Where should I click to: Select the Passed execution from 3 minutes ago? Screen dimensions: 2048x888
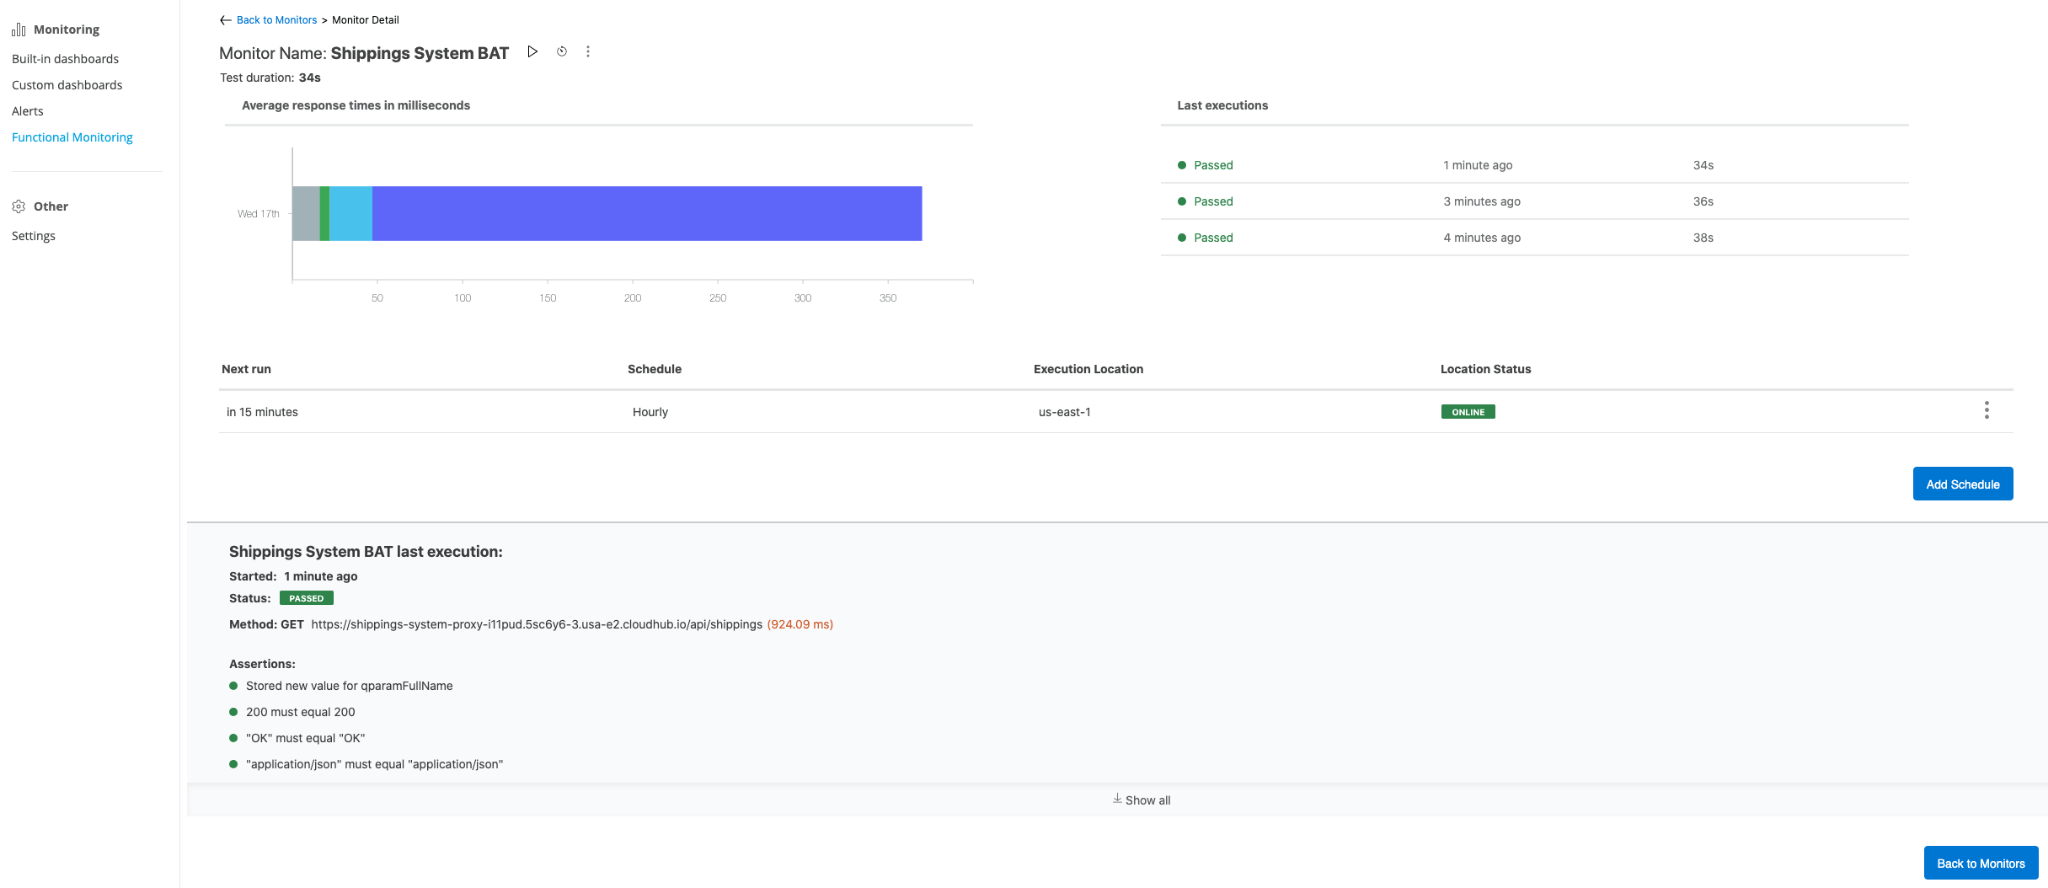coord(1213,202)
